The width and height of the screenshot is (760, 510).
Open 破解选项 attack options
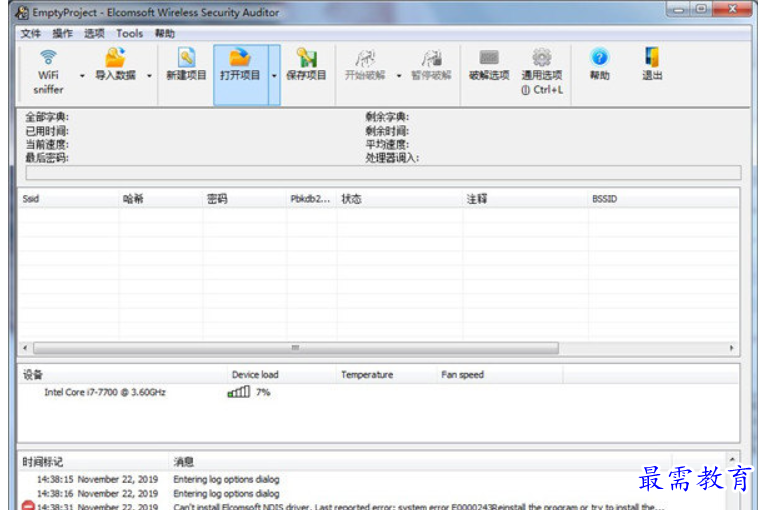489,64
